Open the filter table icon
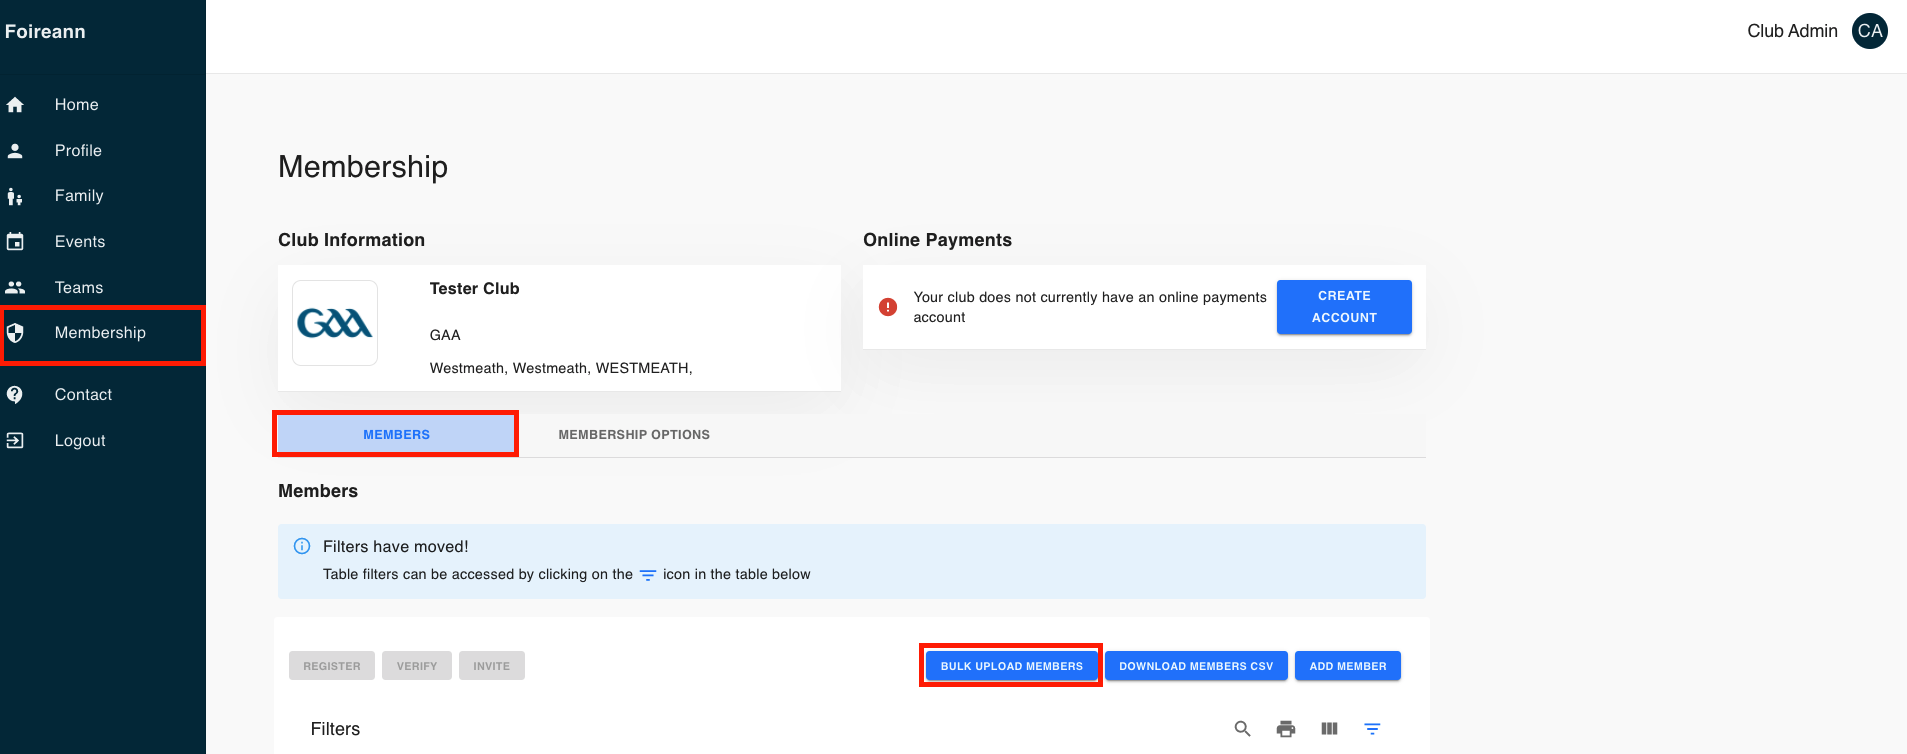The image size is (1907, 754). pyautogui.click(x=1373, y=729)
